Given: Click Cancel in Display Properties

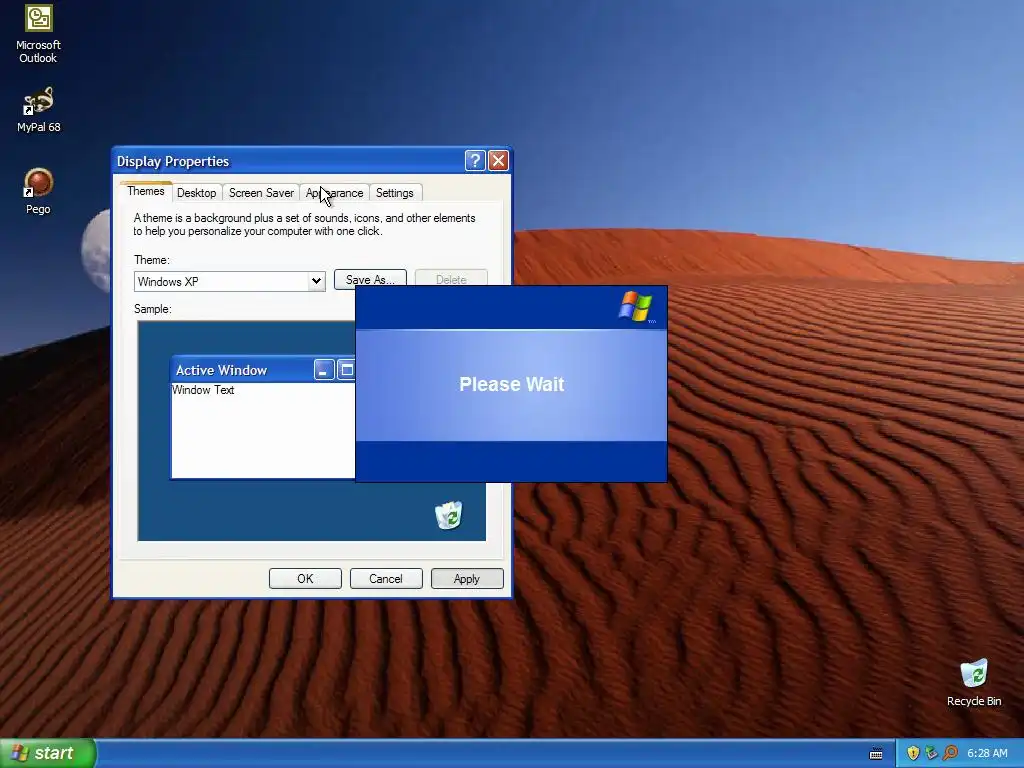Looking at the screenshot, I should point(386,579).
